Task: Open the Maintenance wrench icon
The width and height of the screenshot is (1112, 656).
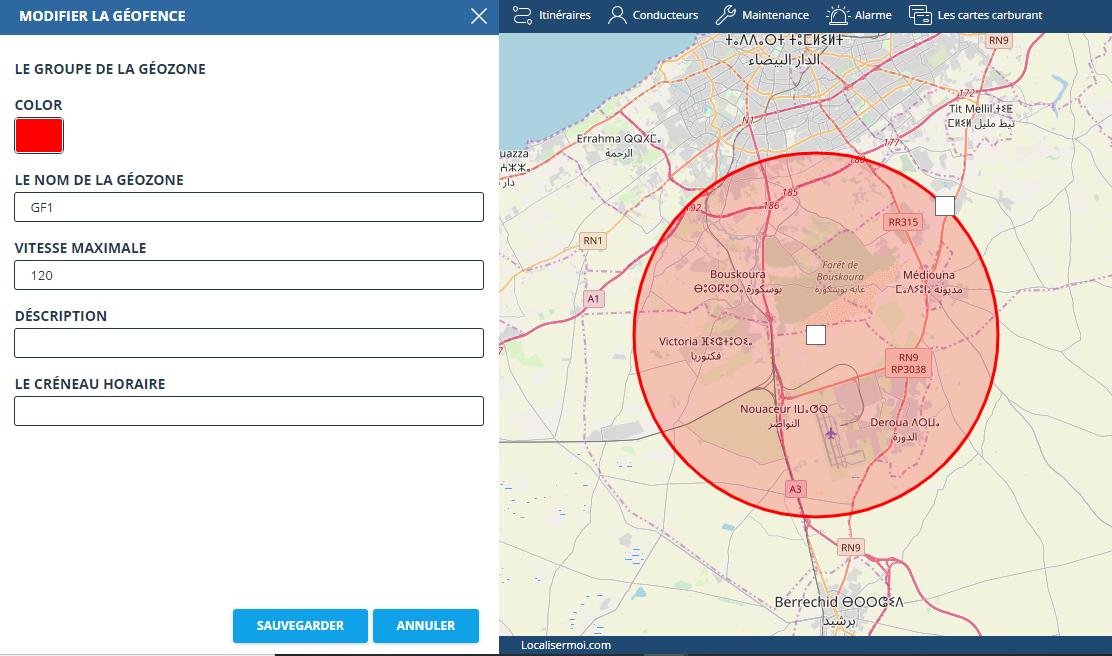Action: coord(724,15)
